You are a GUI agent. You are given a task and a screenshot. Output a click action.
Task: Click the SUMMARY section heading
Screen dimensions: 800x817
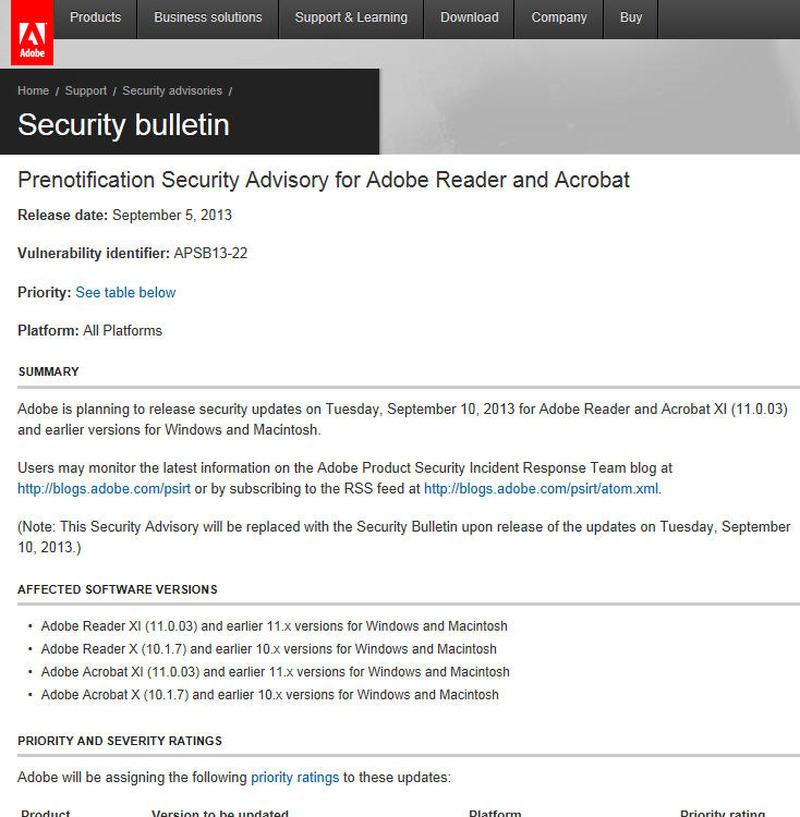48,372
